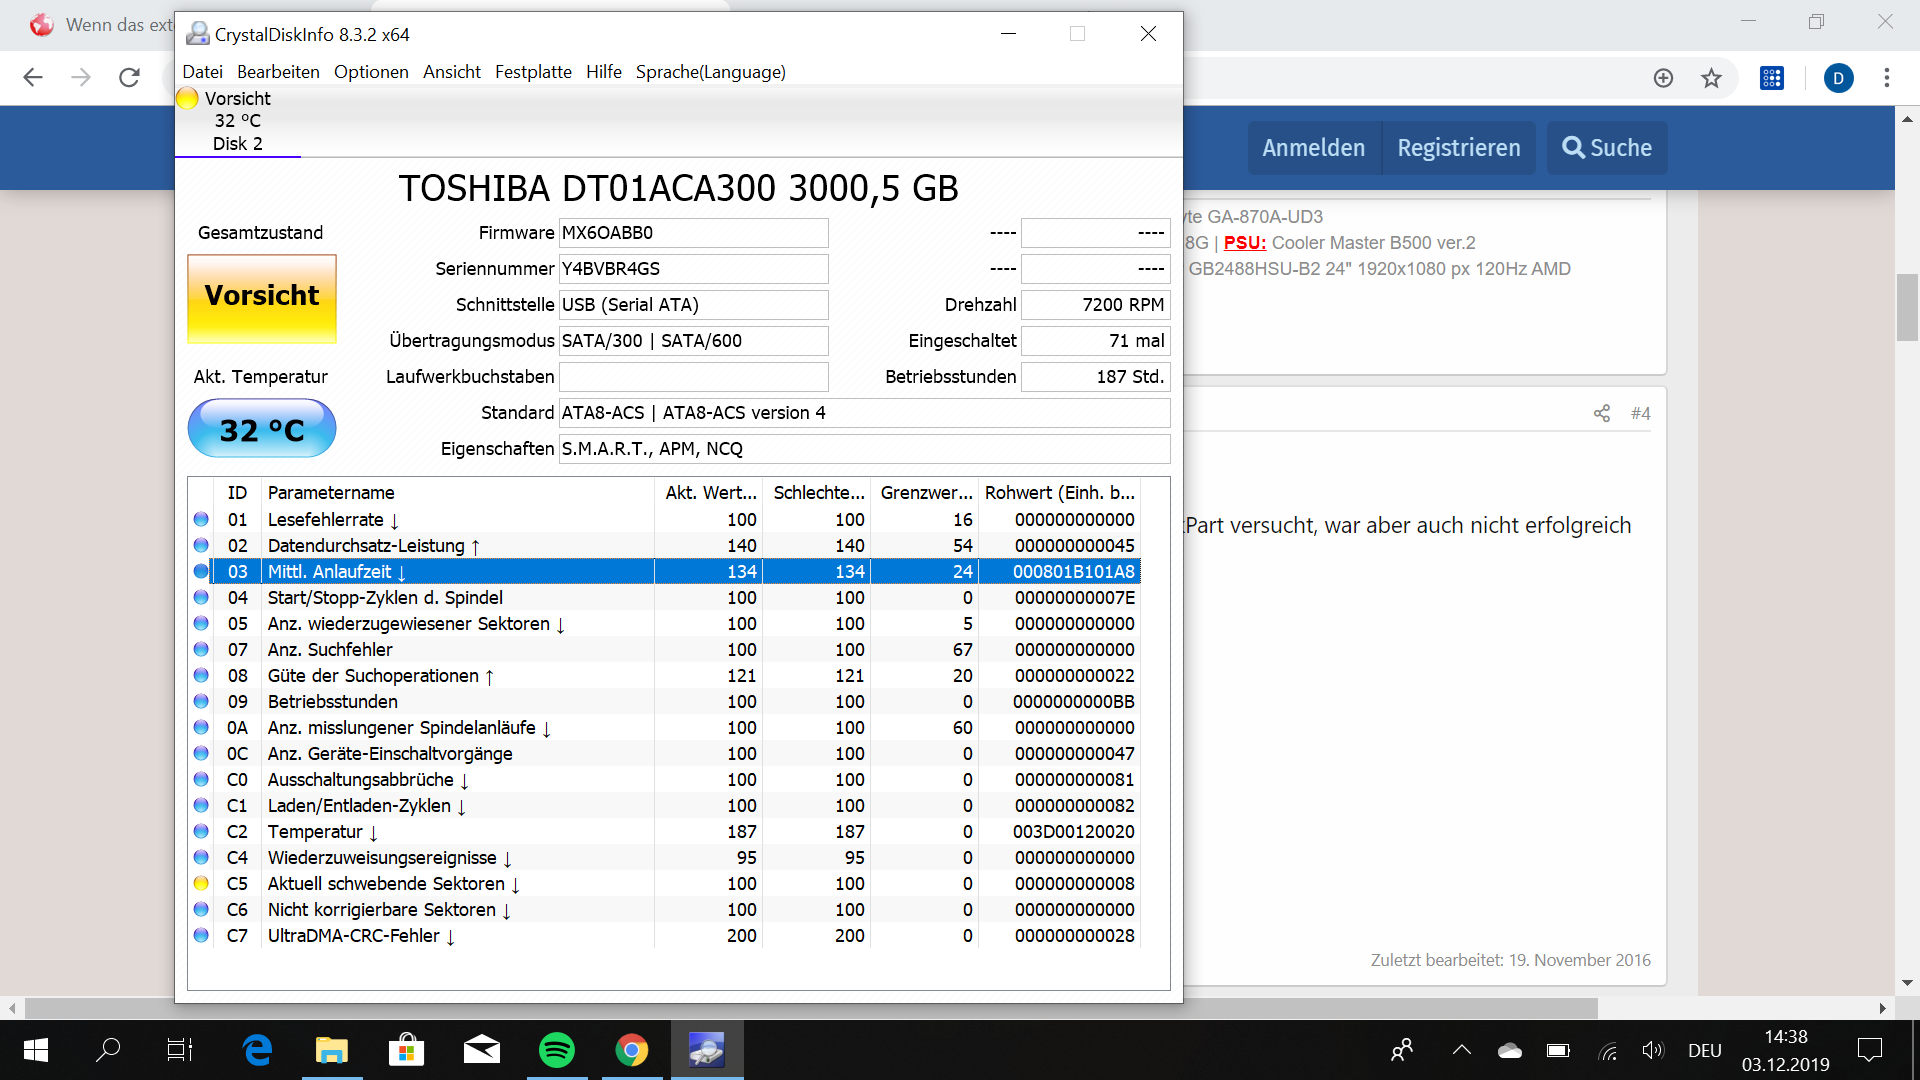Click the yellow Vorsicht disk status icon
This screenshot has width=1920, height=1080.
pos(187,99)
